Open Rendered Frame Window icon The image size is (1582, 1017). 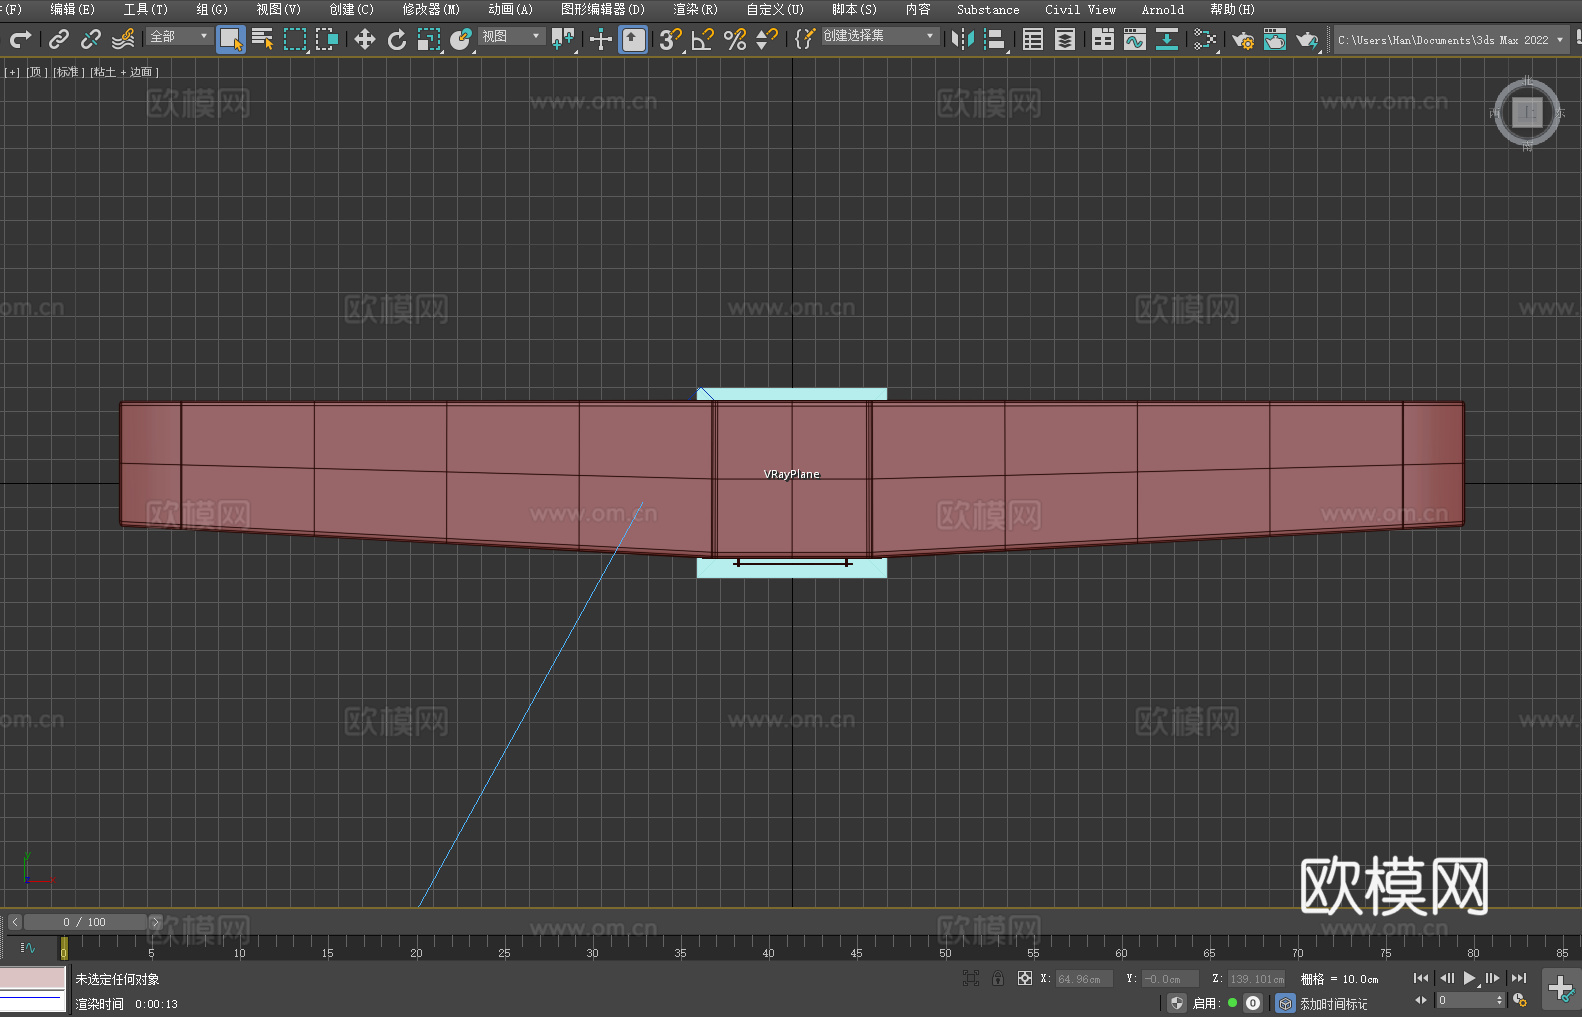(1275, 39)
